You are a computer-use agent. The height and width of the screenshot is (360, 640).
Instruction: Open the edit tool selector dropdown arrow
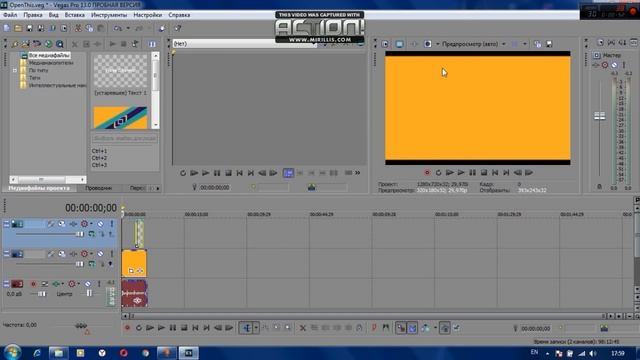[x=256, y=328]
